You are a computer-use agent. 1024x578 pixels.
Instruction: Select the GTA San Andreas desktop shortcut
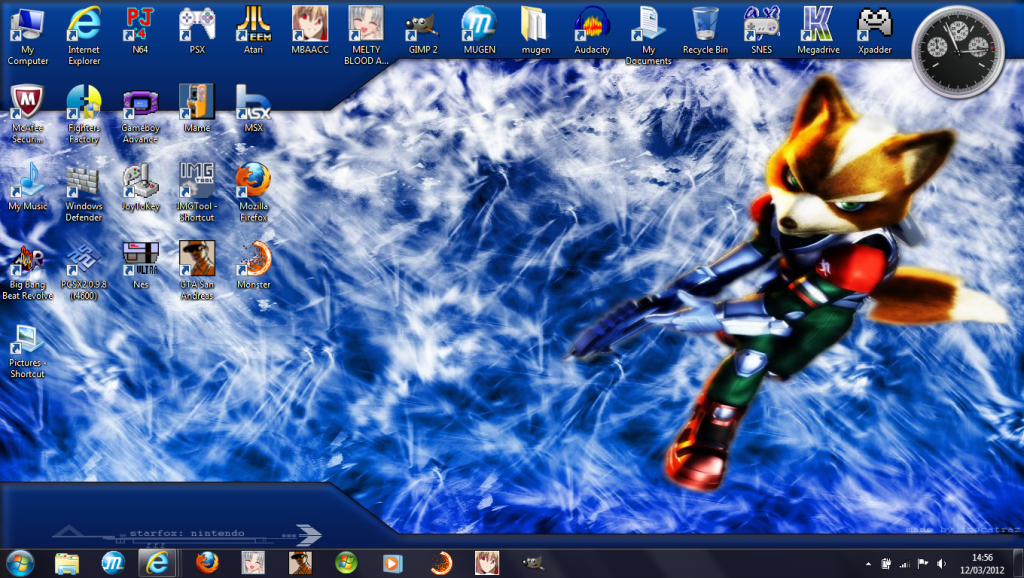coord(197,271)
